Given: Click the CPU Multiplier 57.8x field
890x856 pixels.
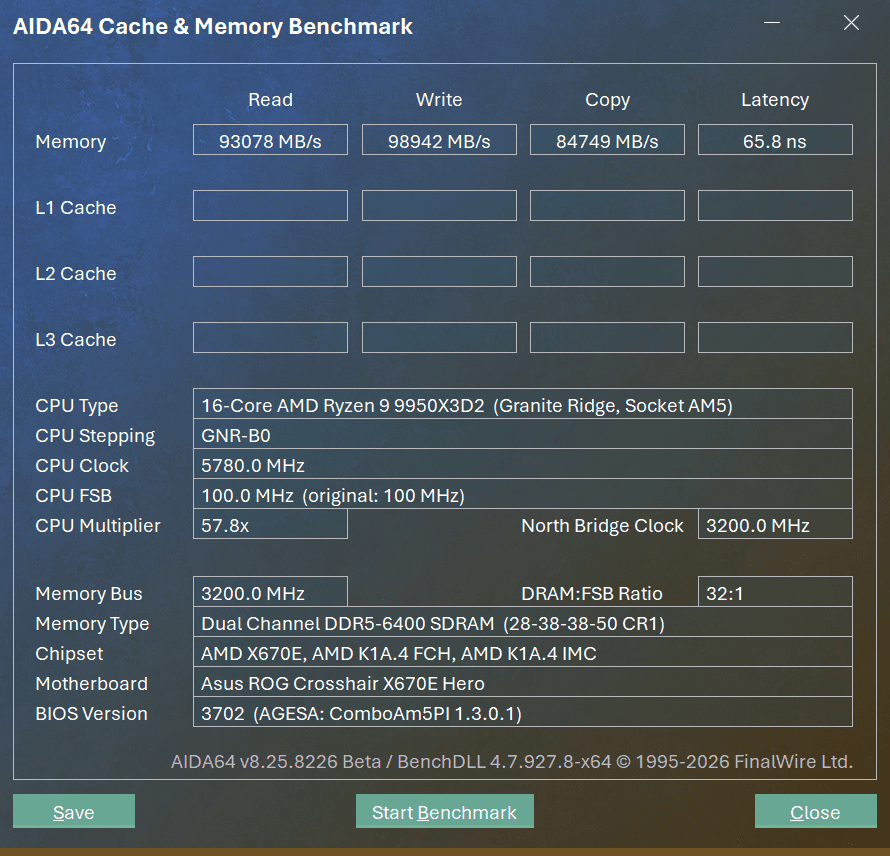Looking at the screenshot, I should click(x=270, y=525).
